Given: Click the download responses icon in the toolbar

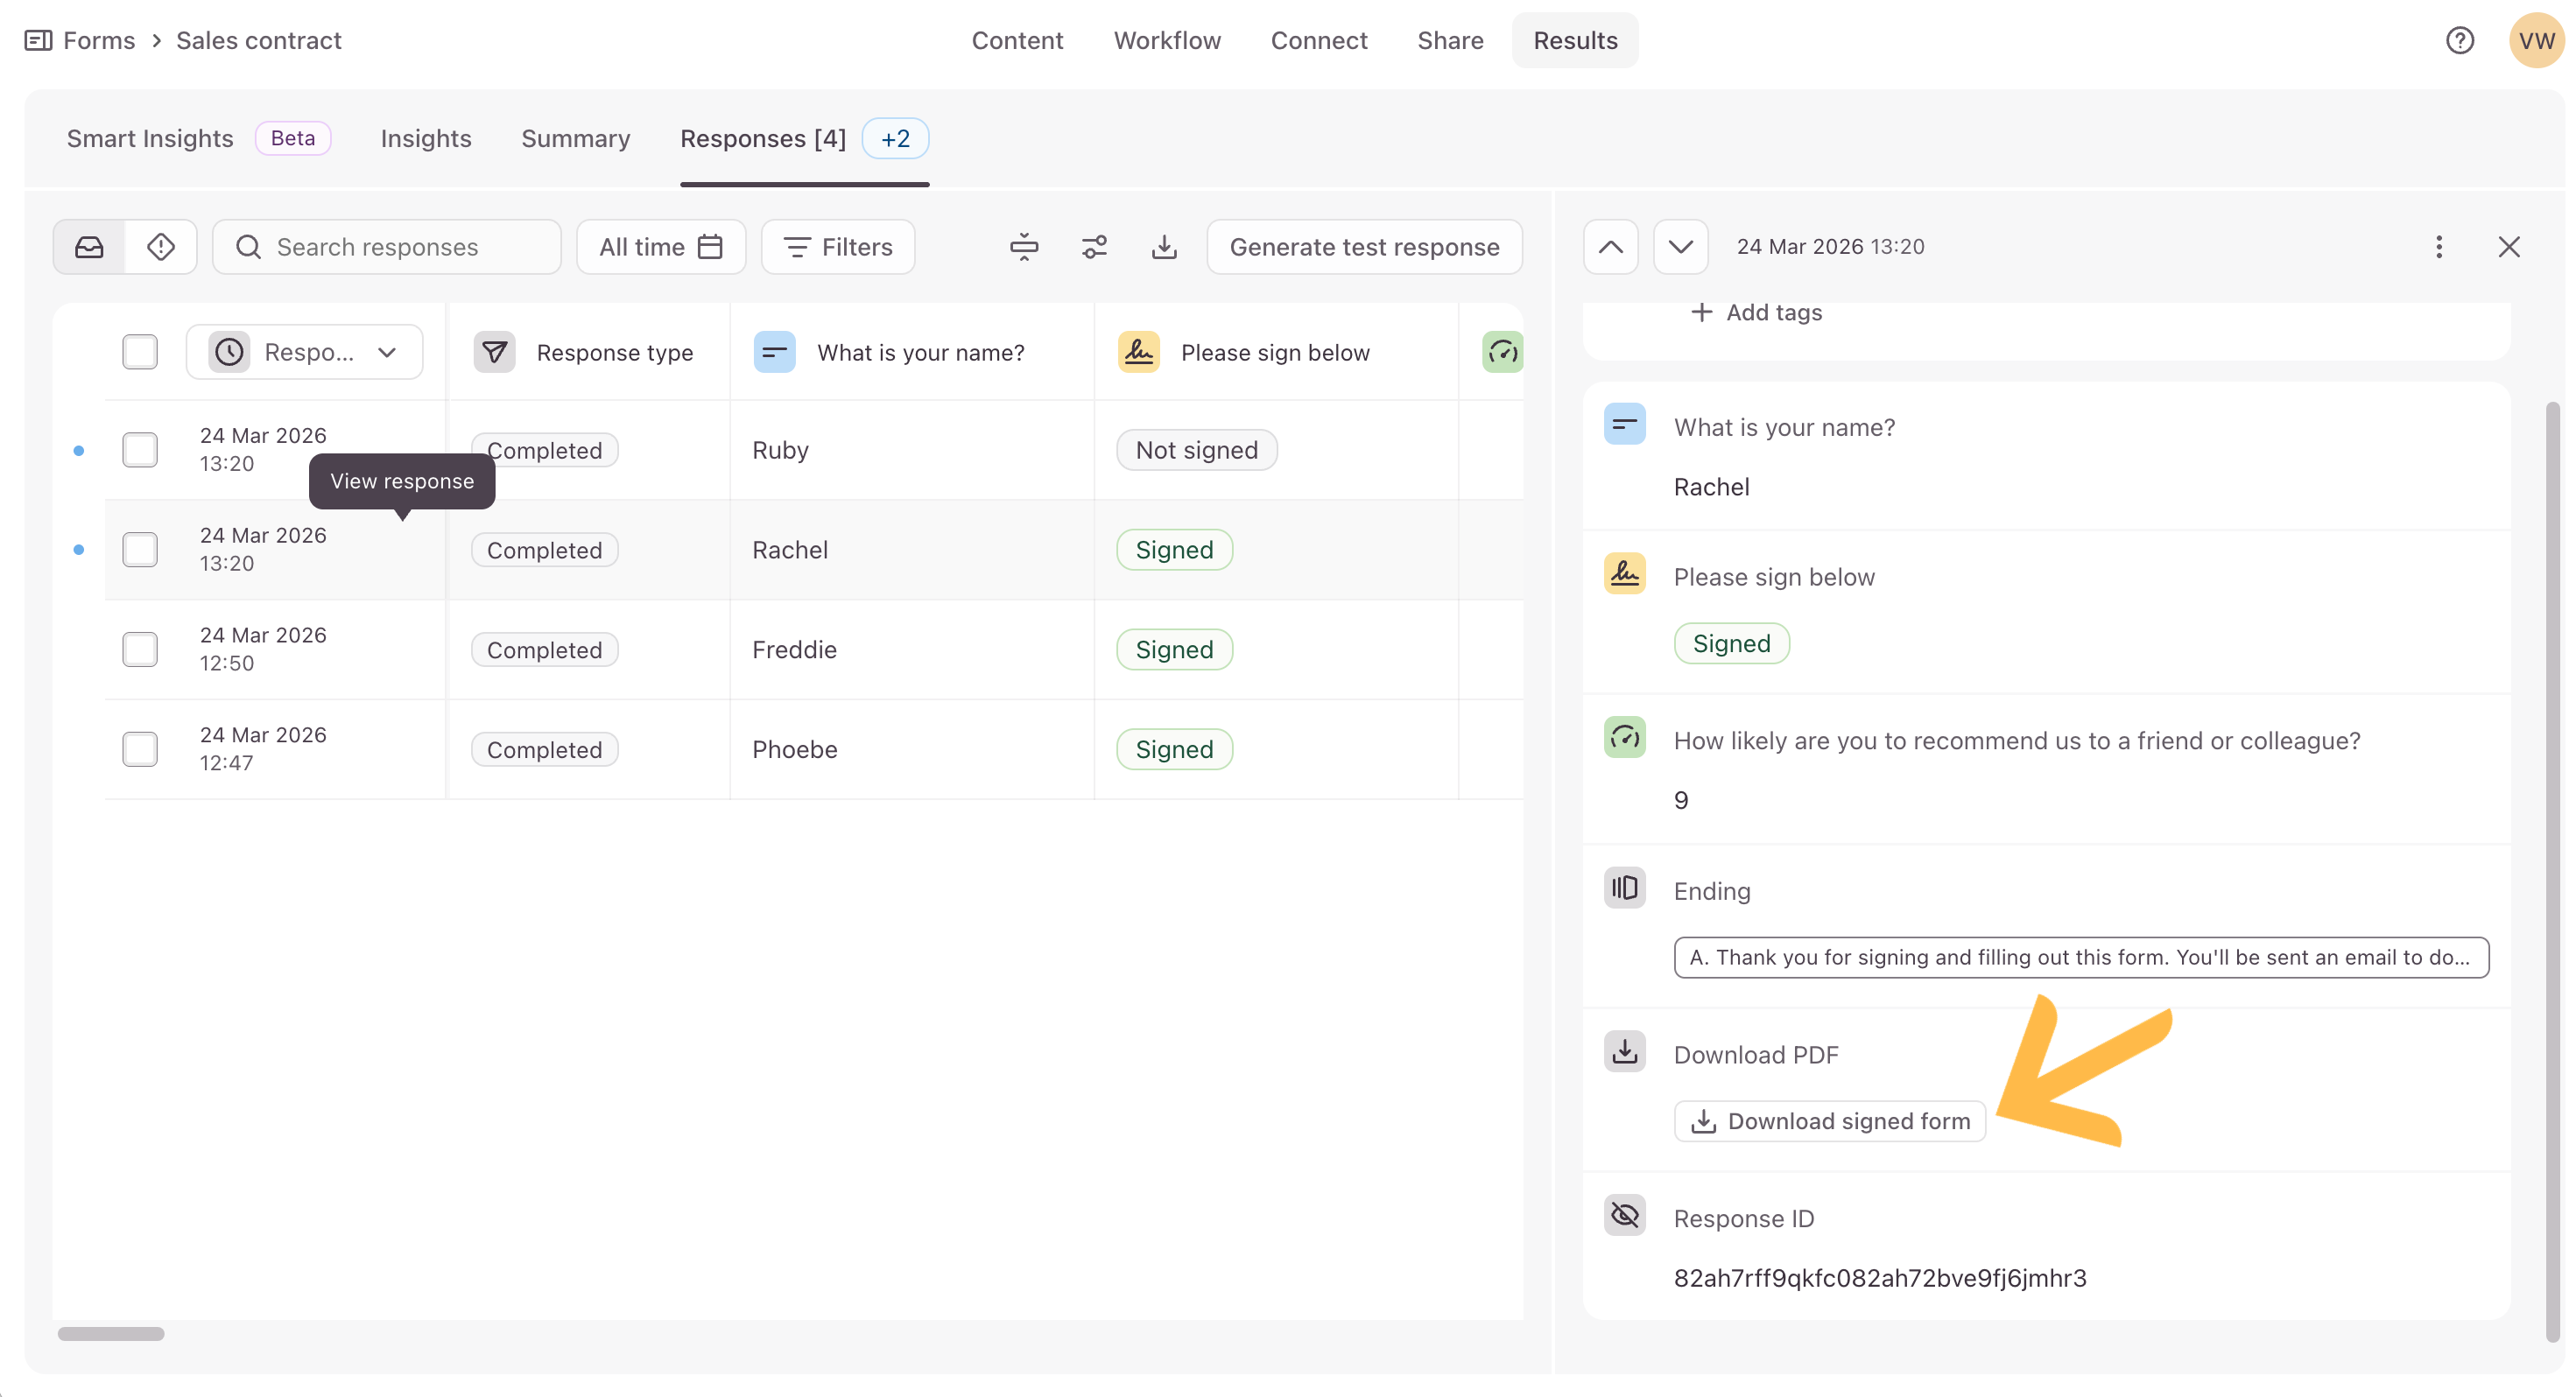Looking at the screenshot, I should (x=1164, y=247).
